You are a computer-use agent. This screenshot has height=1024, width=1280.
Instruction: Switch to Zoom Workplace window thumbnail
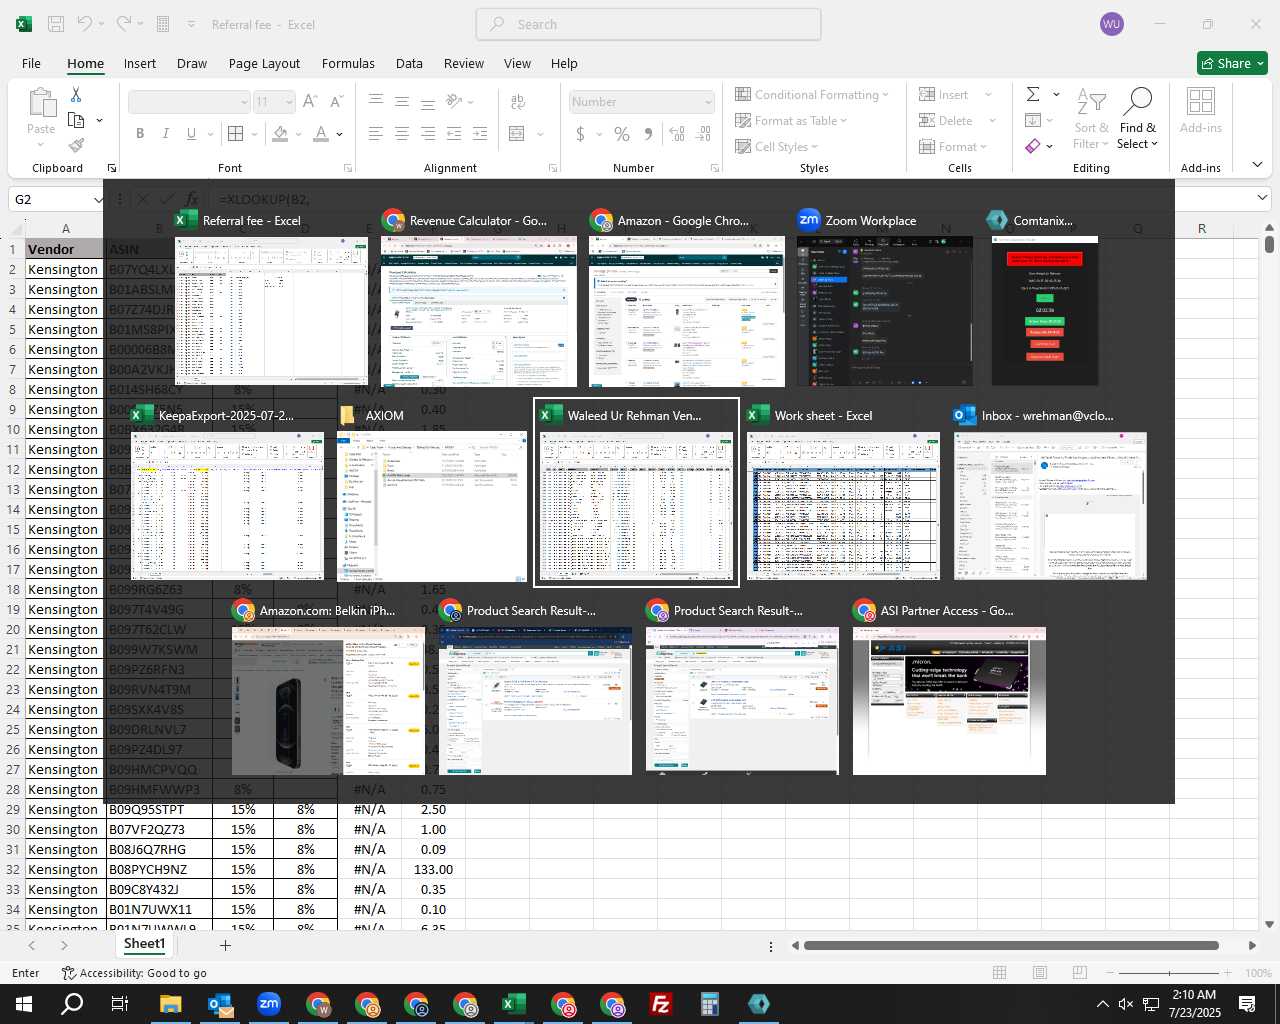(884, 311)
